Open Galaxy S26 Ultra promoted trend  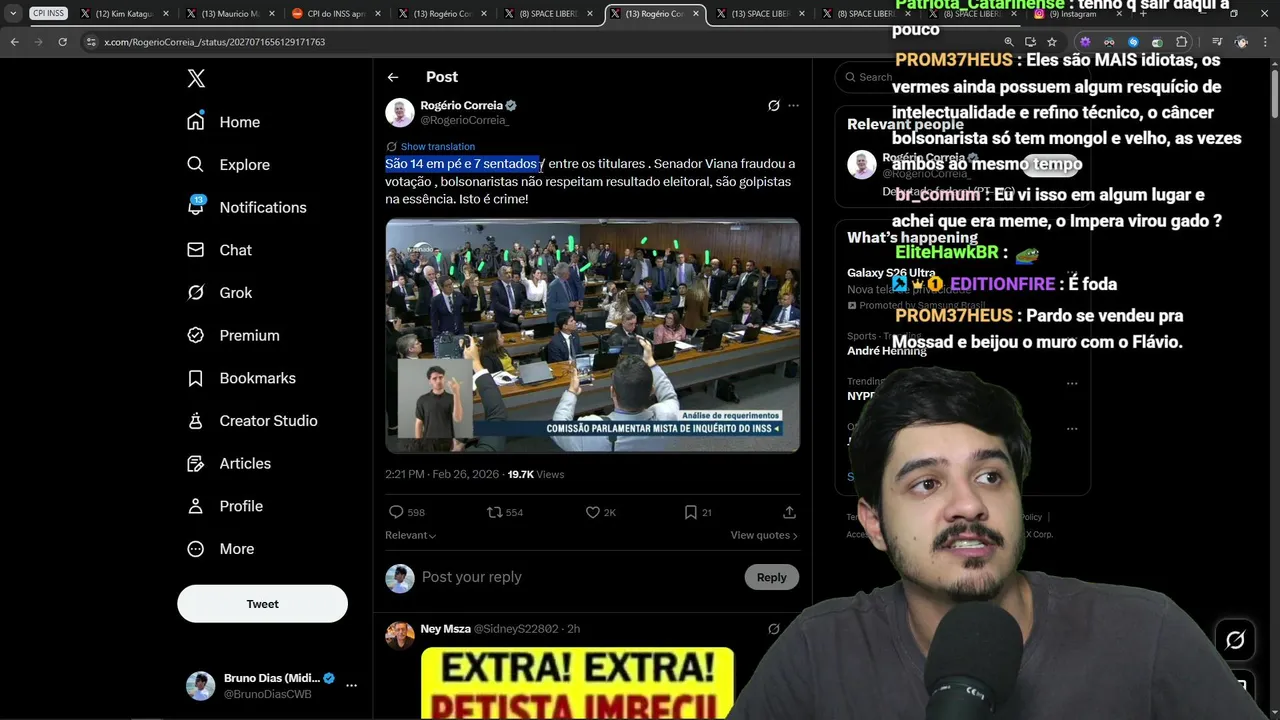coord(891,273)
